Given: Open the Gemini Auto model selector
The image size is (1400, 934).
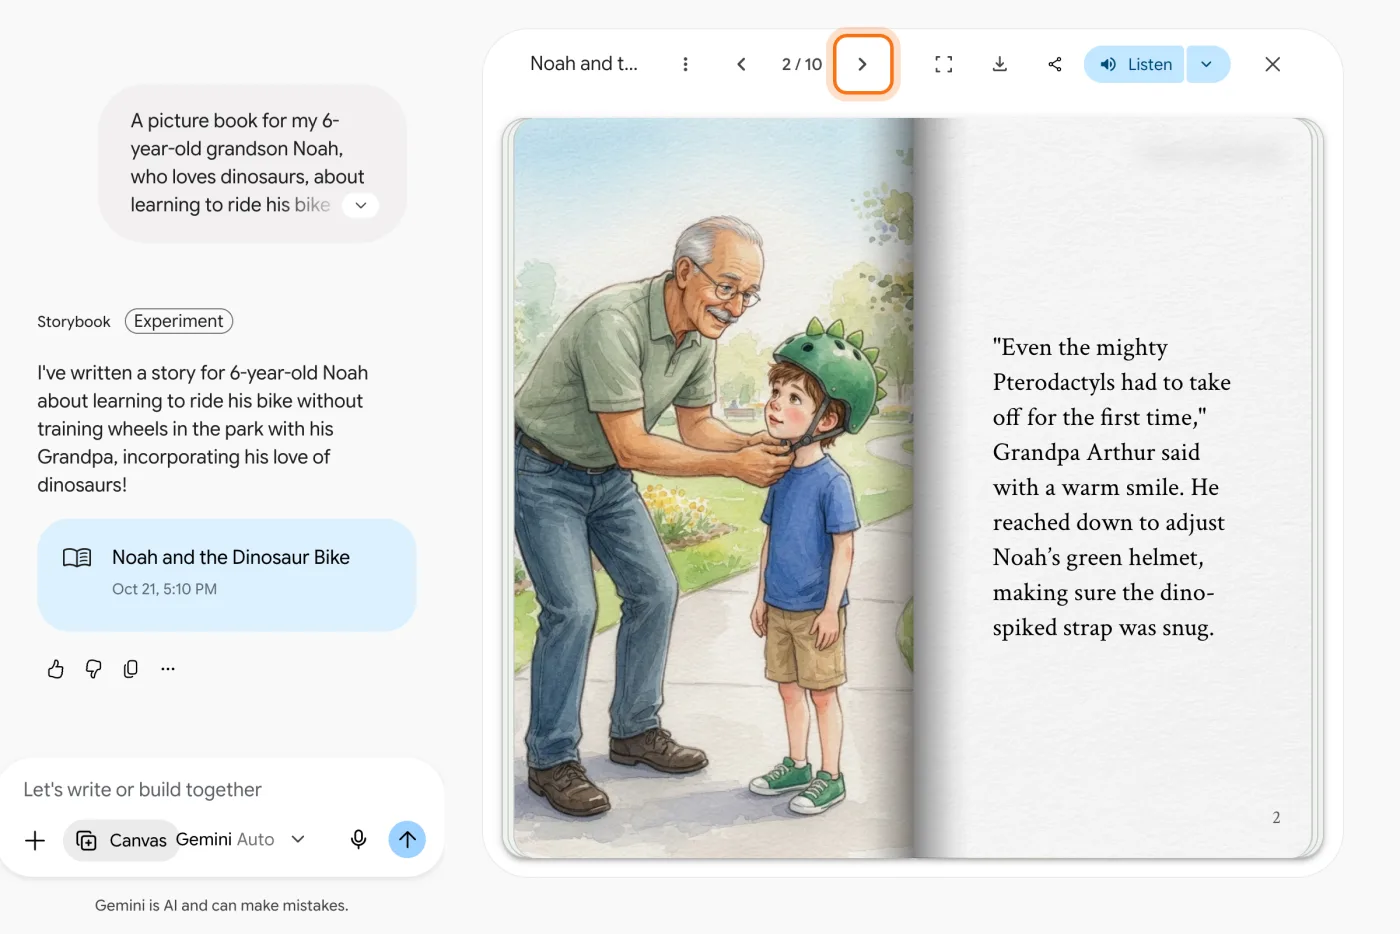Looking at the screenshot, I should click(241, 840).
